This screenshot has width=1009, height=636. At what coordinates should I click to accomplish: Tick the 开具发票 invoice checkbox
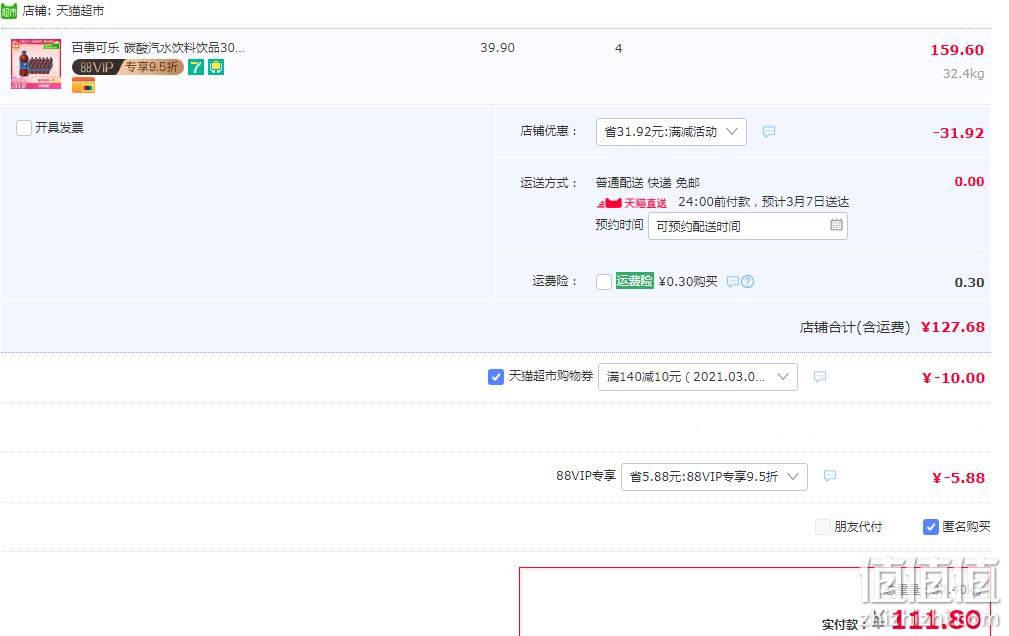[x=24, y=127]
